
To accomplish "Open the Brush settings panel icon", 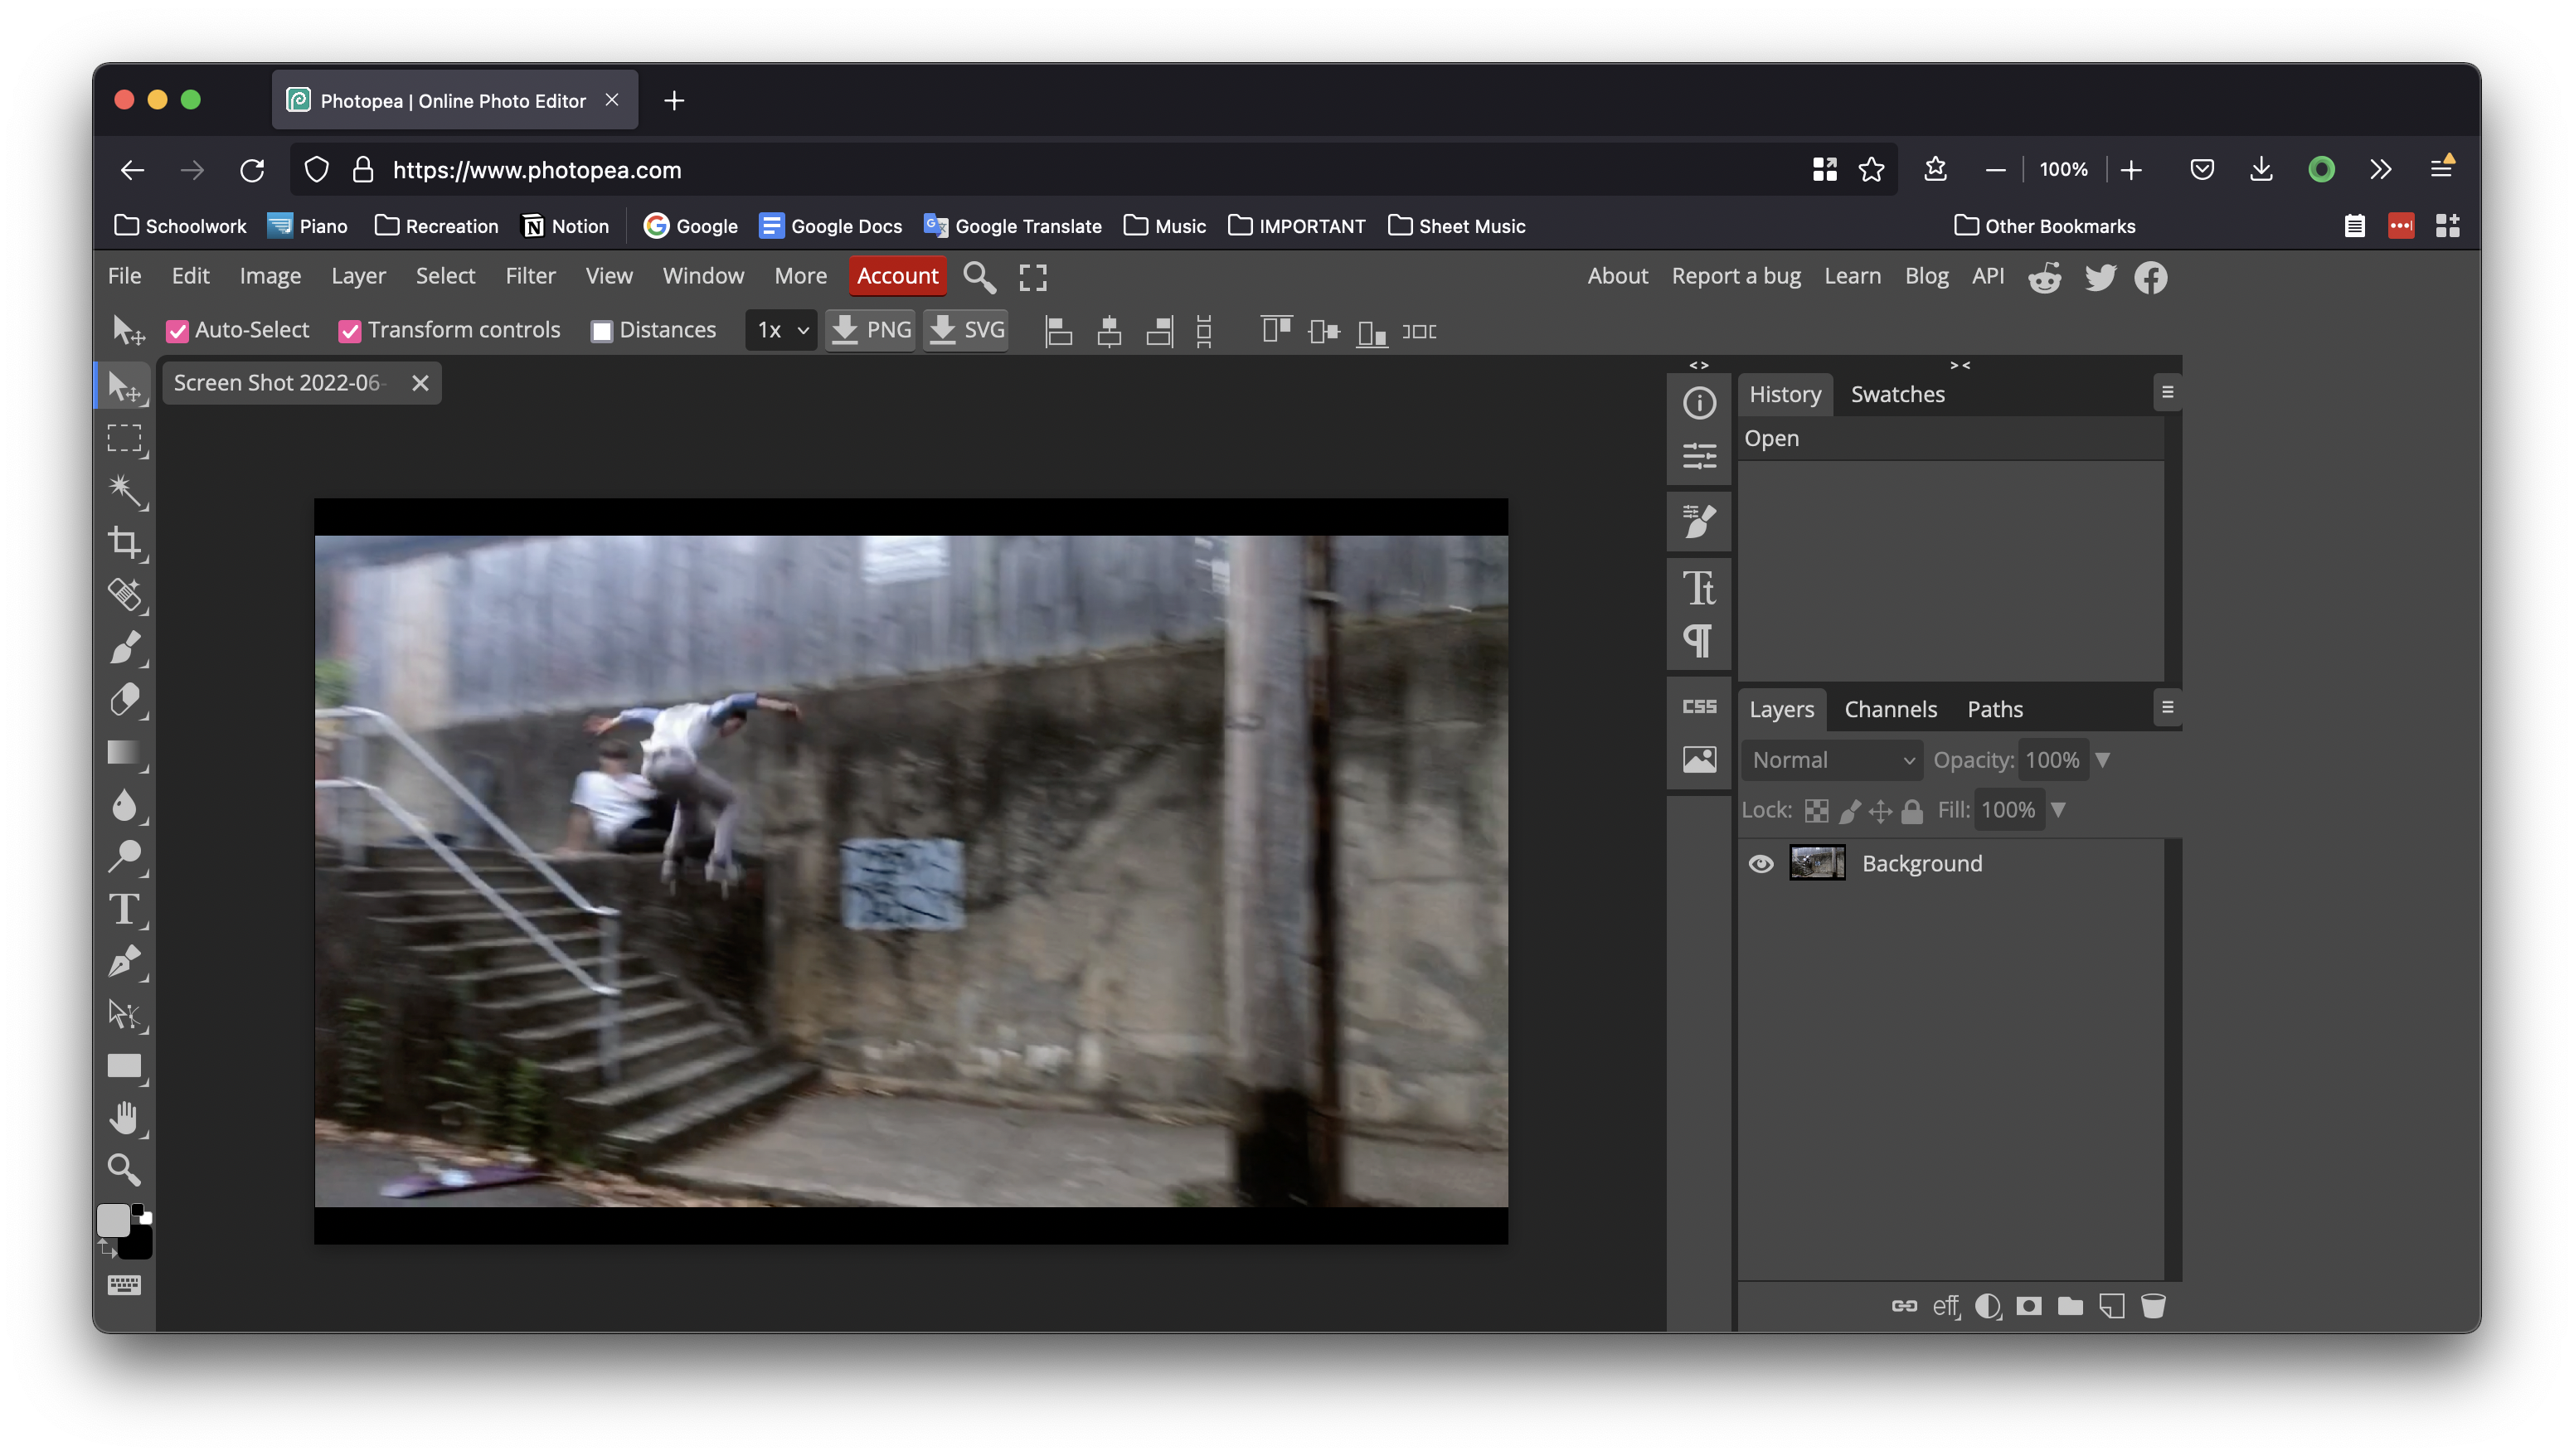I will pos(1699,521).
